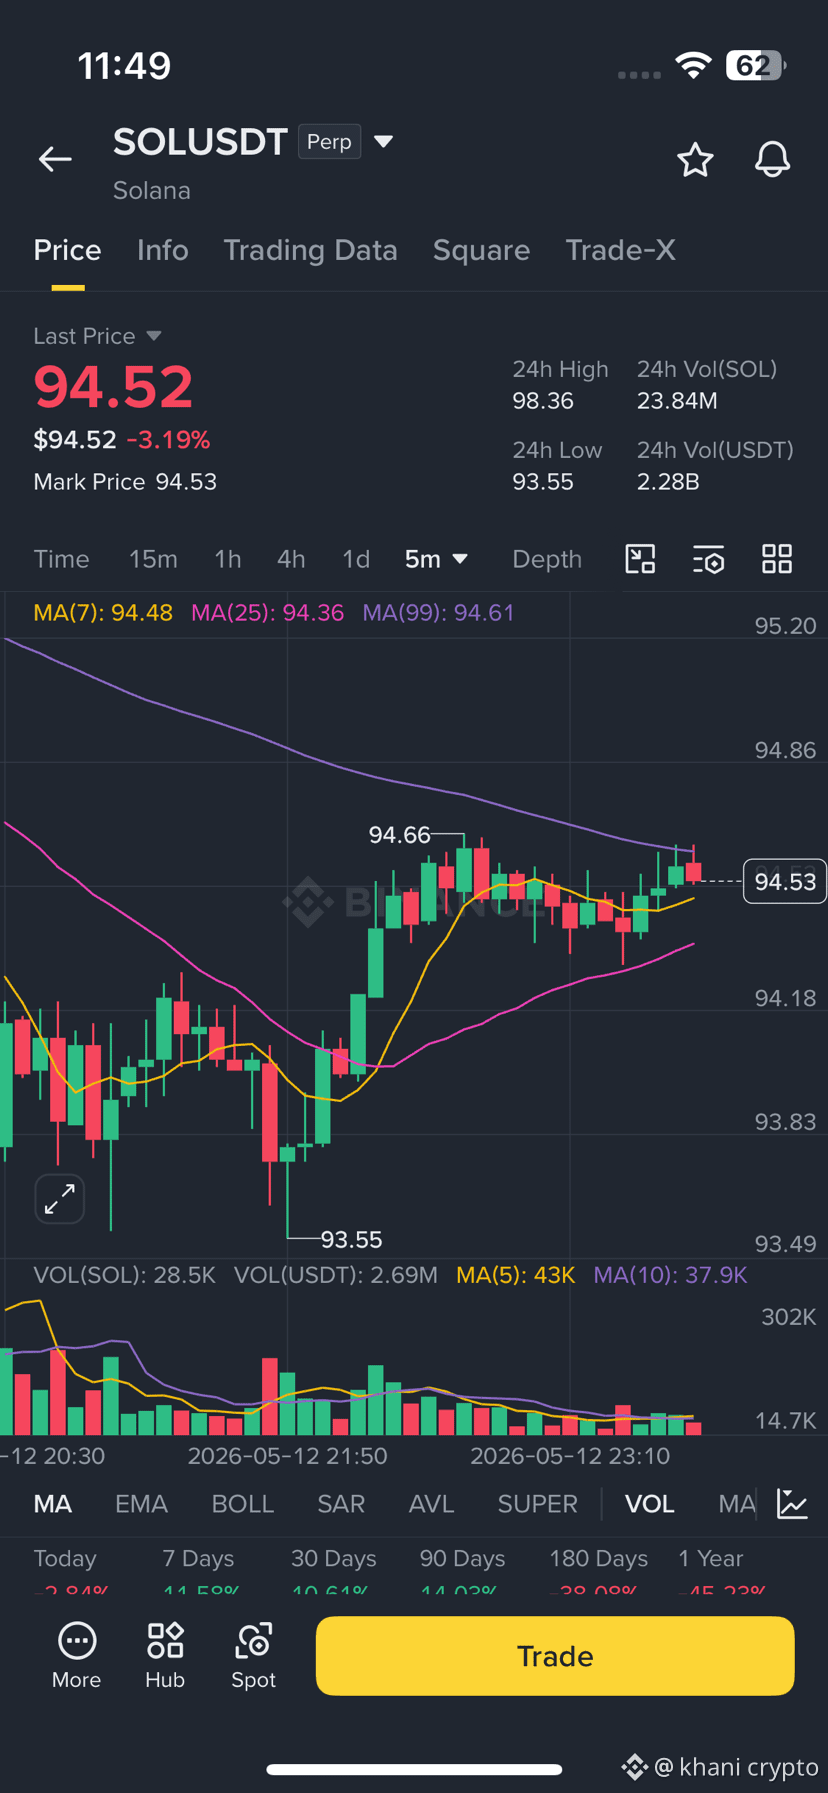The image size is (828, 1793).
Task: Switch to the Price tab
Action: pos(67,250)
